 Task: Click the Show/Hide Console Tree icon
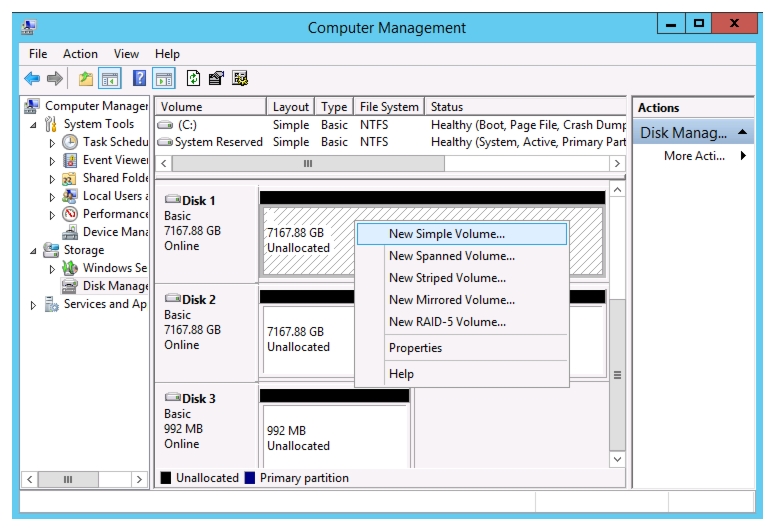pos(110,78)
